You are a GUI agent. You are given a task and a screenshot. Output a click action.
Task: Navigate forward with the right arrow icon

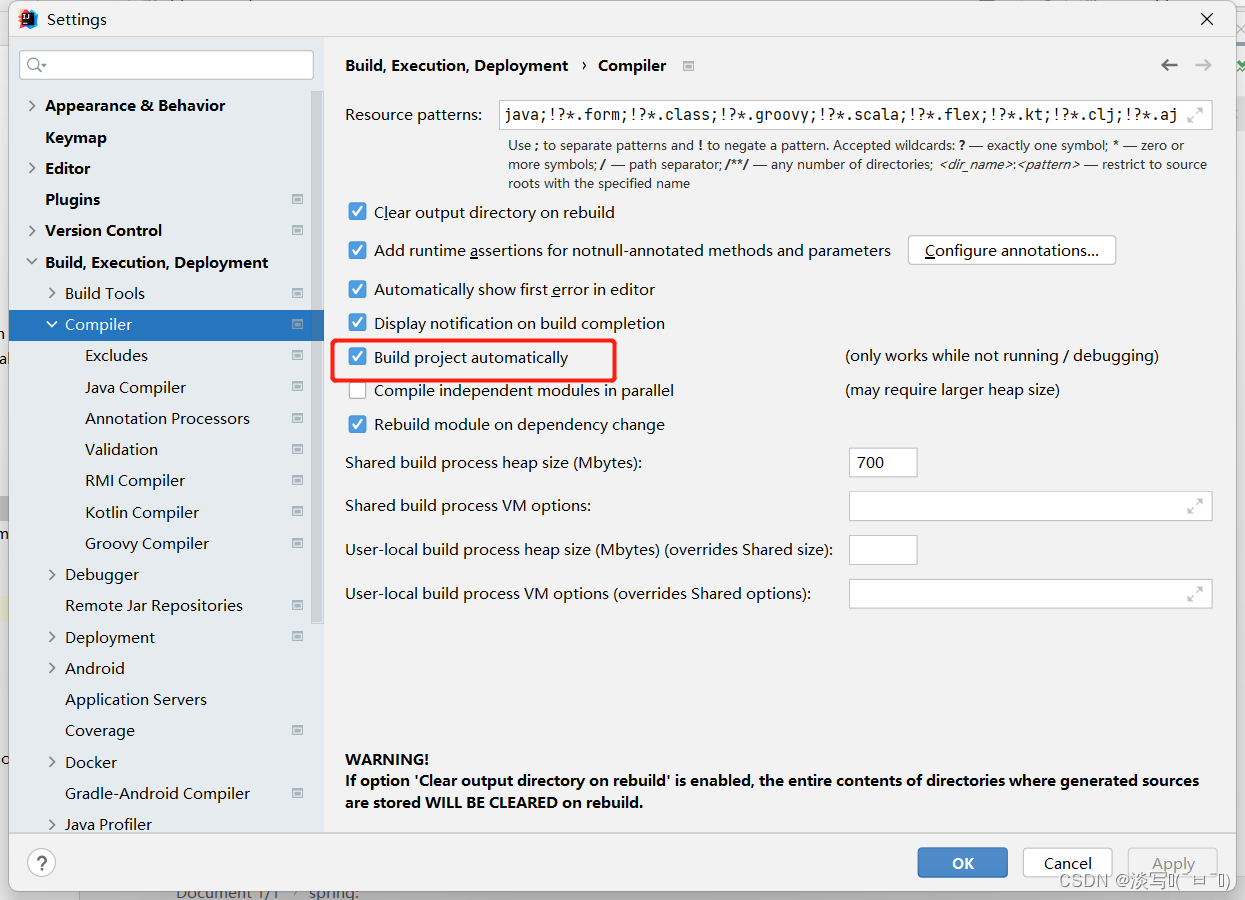[x=1203, y=65]
